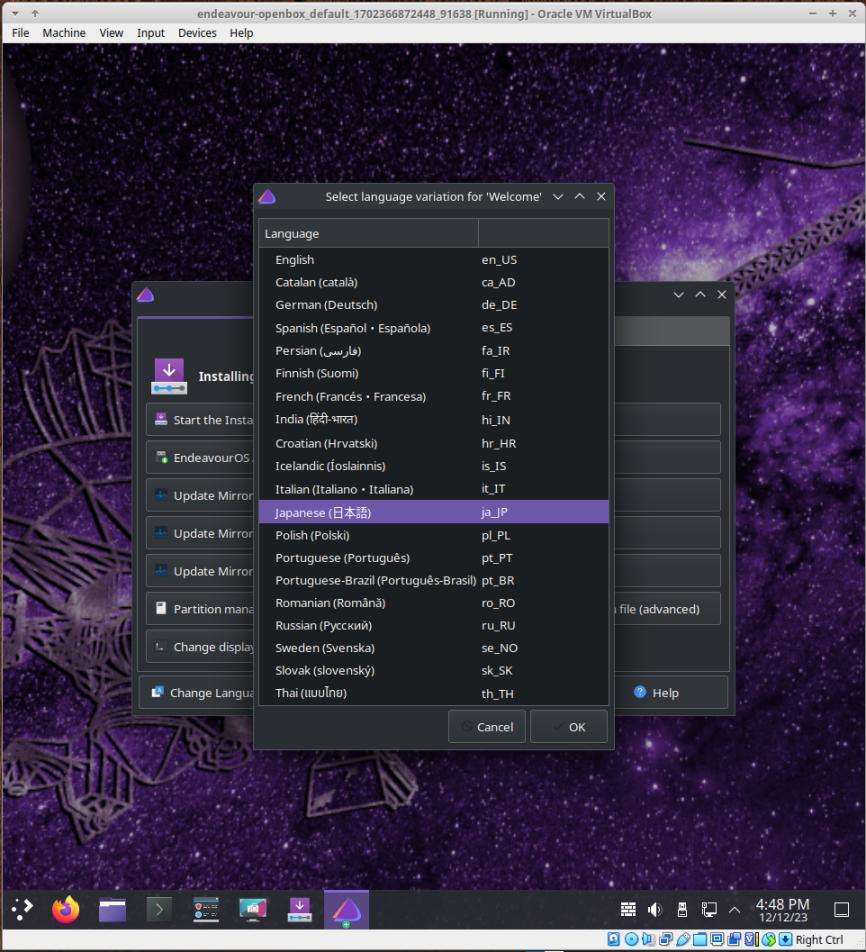Select Thai th_TH language row
Screen dimensions: 866x952
(434, 693)
